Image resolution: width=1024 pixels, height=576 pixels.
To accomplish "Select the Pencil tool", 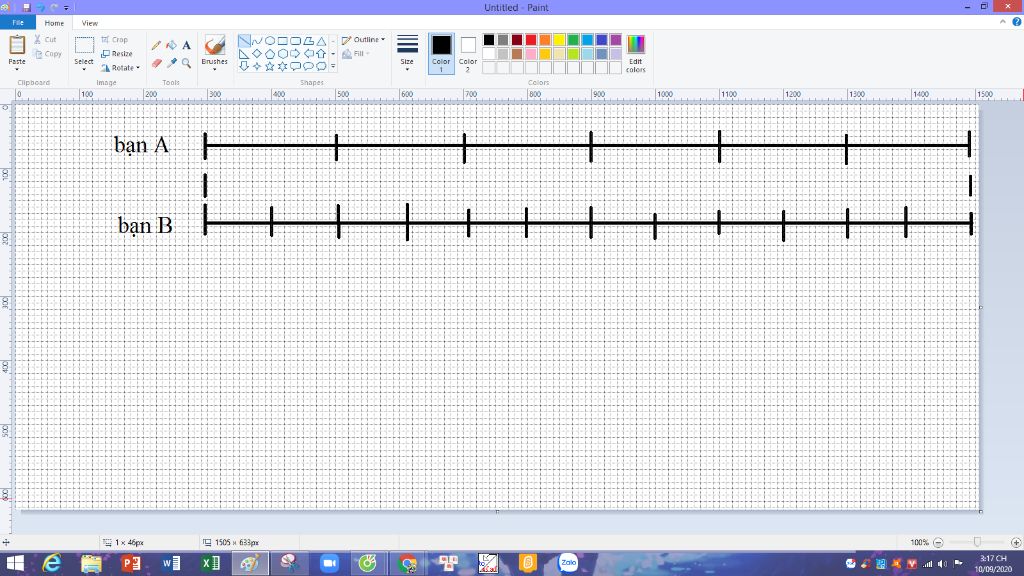I will tap(156, 45).
